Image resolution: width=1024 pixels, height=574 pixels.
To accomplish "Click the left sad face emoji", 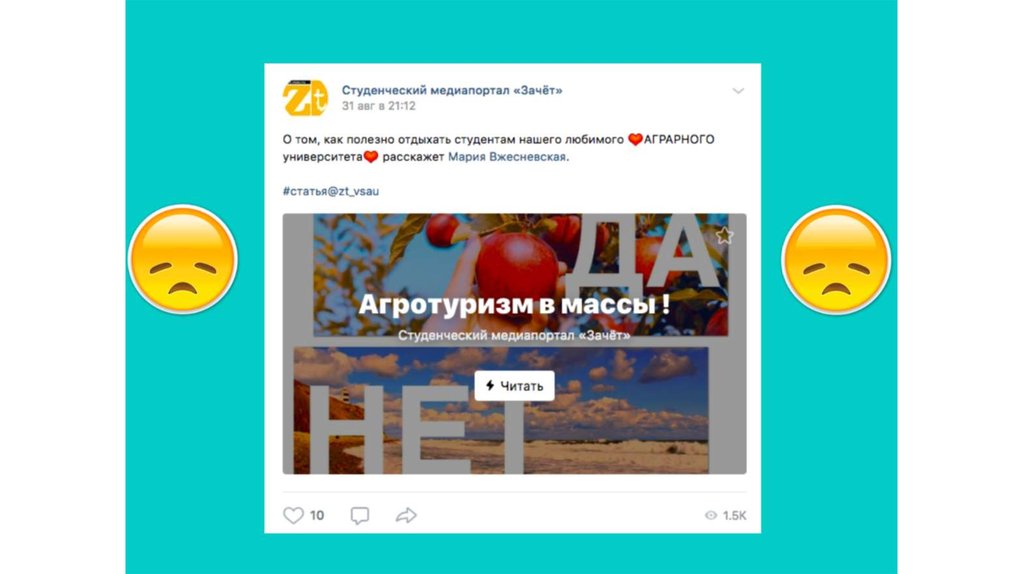I will pyautogui.click(x=183, y=259).
